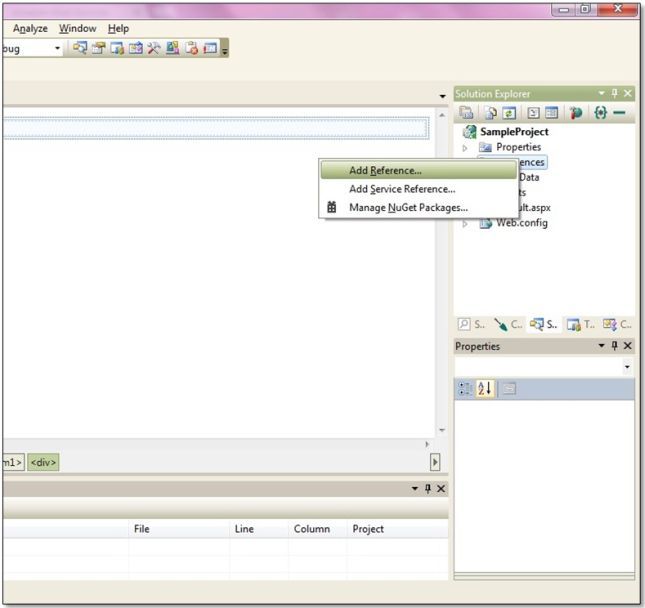Screen dimensions: 645x608
Task: Choose Add Reference... from context menu
Action: pos(418,170)
